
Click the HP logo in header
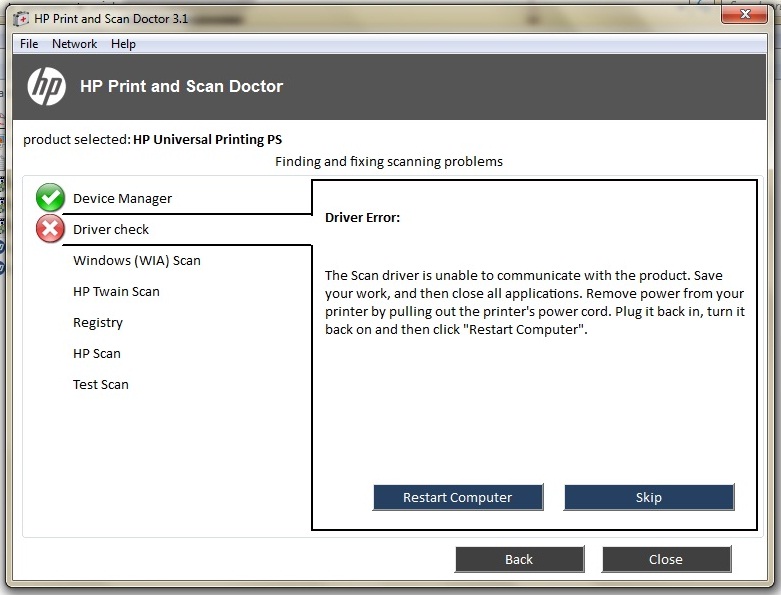point(46,86)
